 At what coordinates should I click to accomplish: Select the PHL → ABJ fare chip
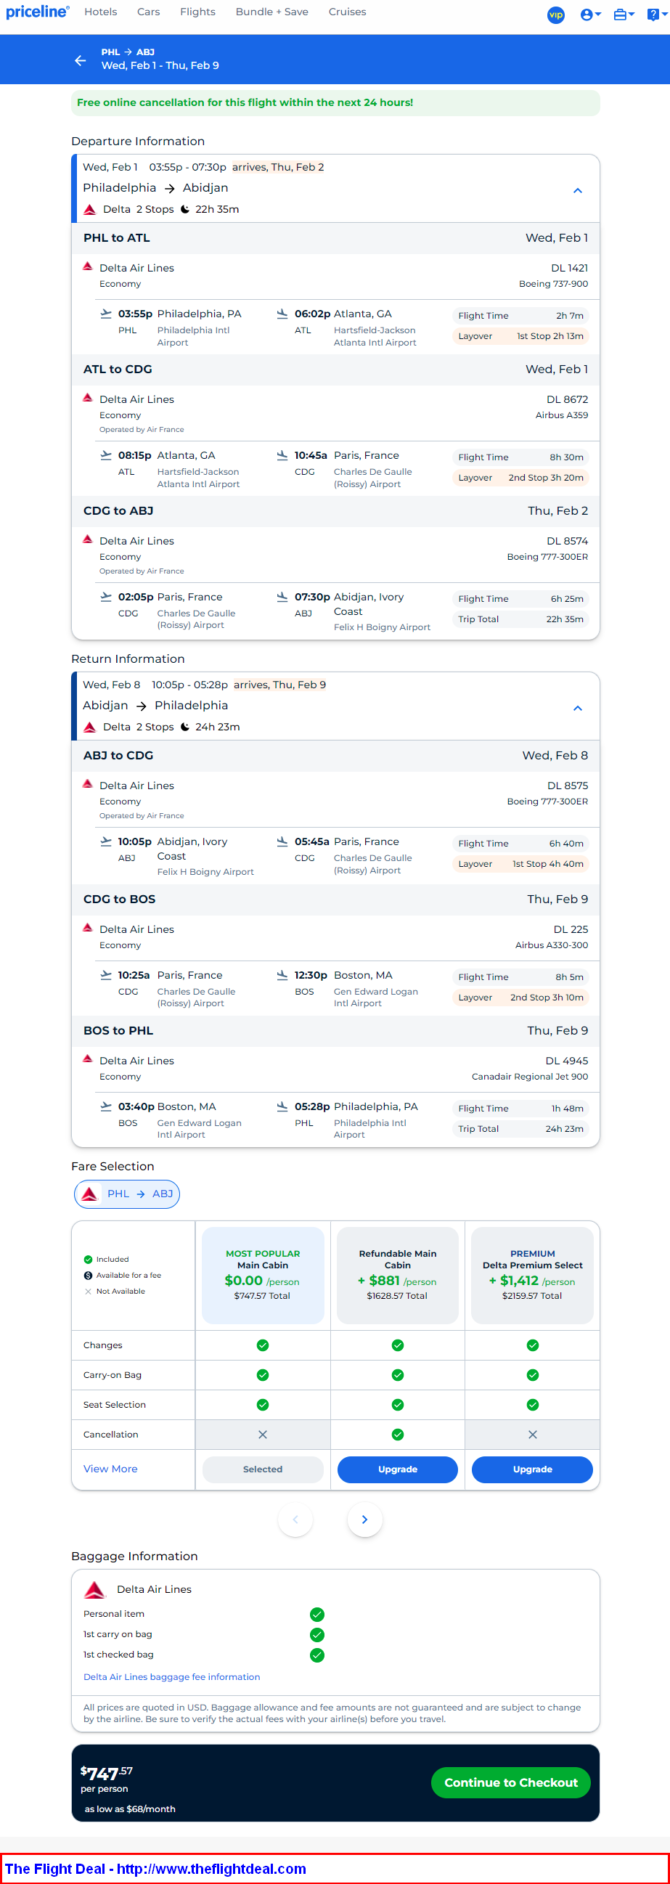127,1194
